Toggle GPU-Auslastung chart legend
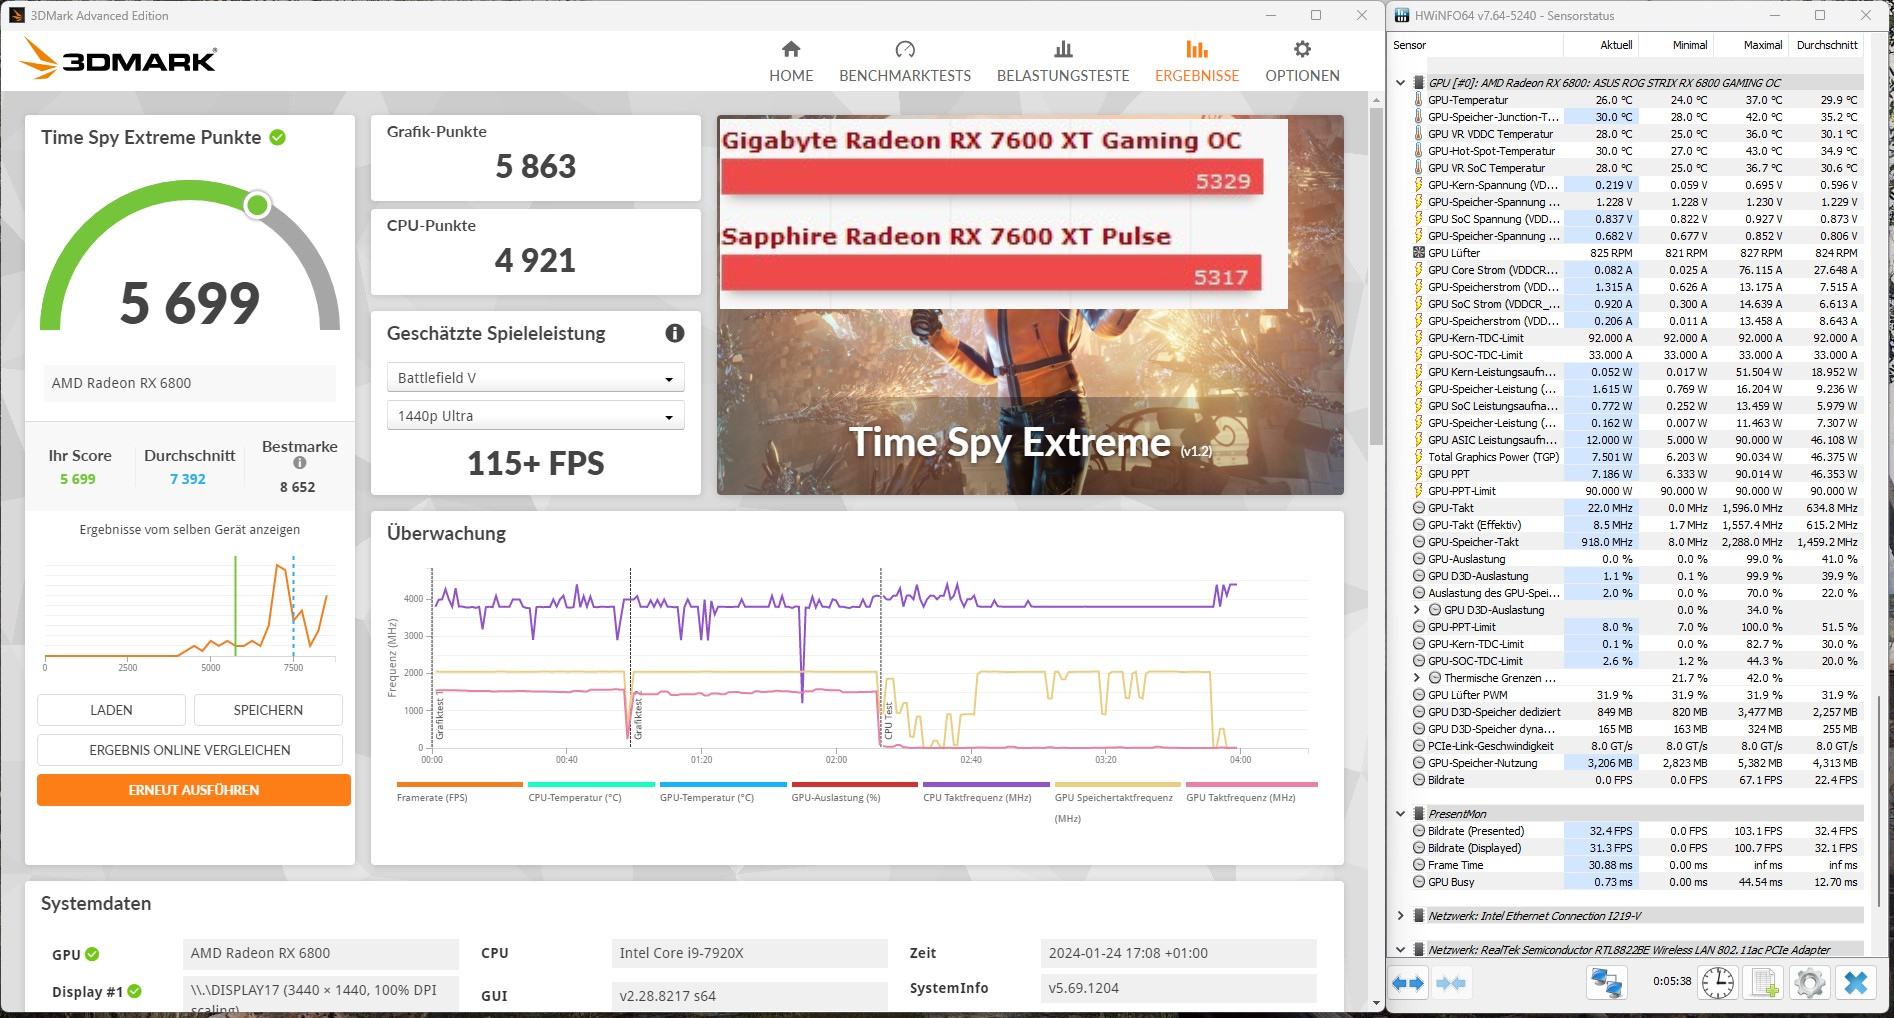The height and width of the screenshot is (1018, 1894). click(854, 792)
